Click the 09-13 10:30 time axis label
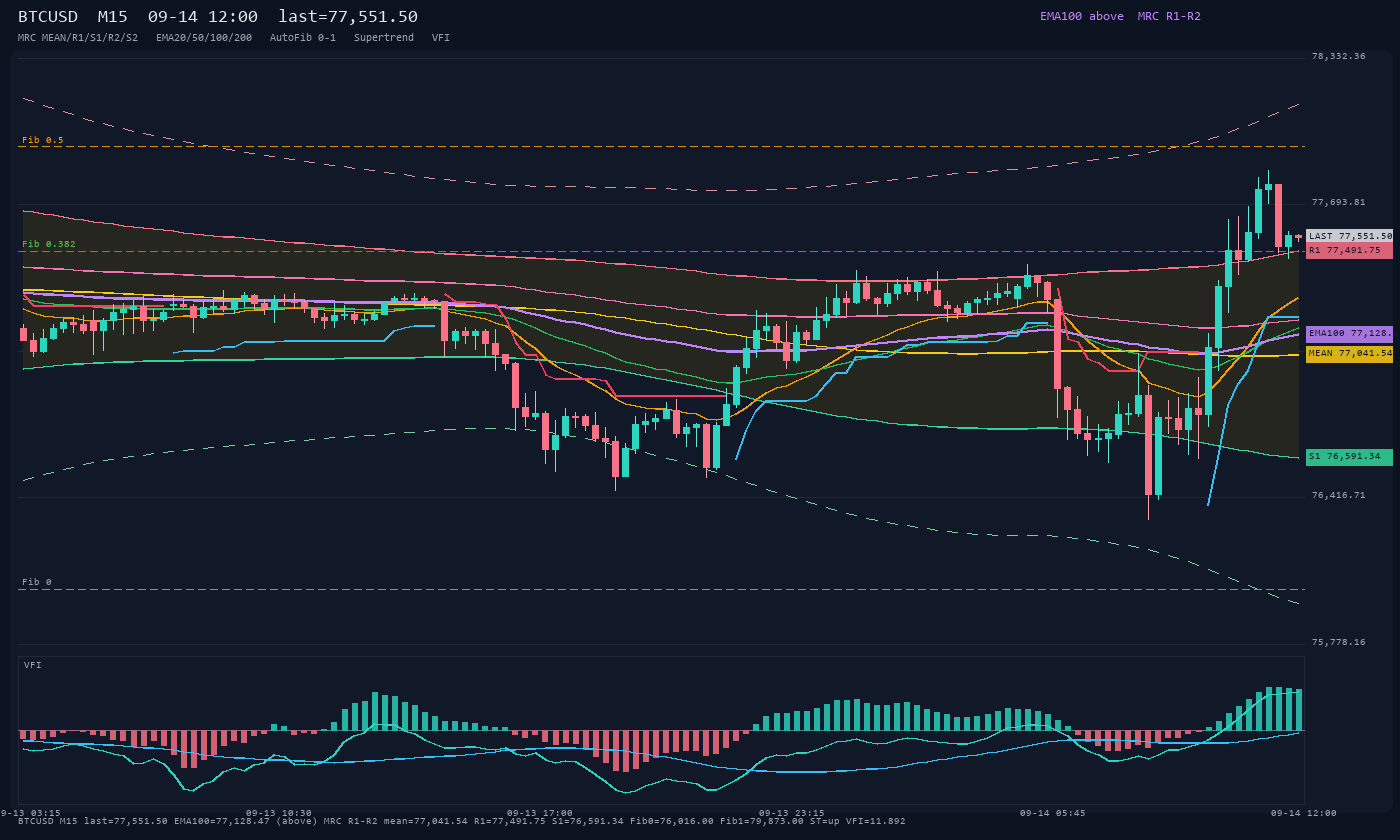This screenshot has height=840, width=1400. point(279,813)
